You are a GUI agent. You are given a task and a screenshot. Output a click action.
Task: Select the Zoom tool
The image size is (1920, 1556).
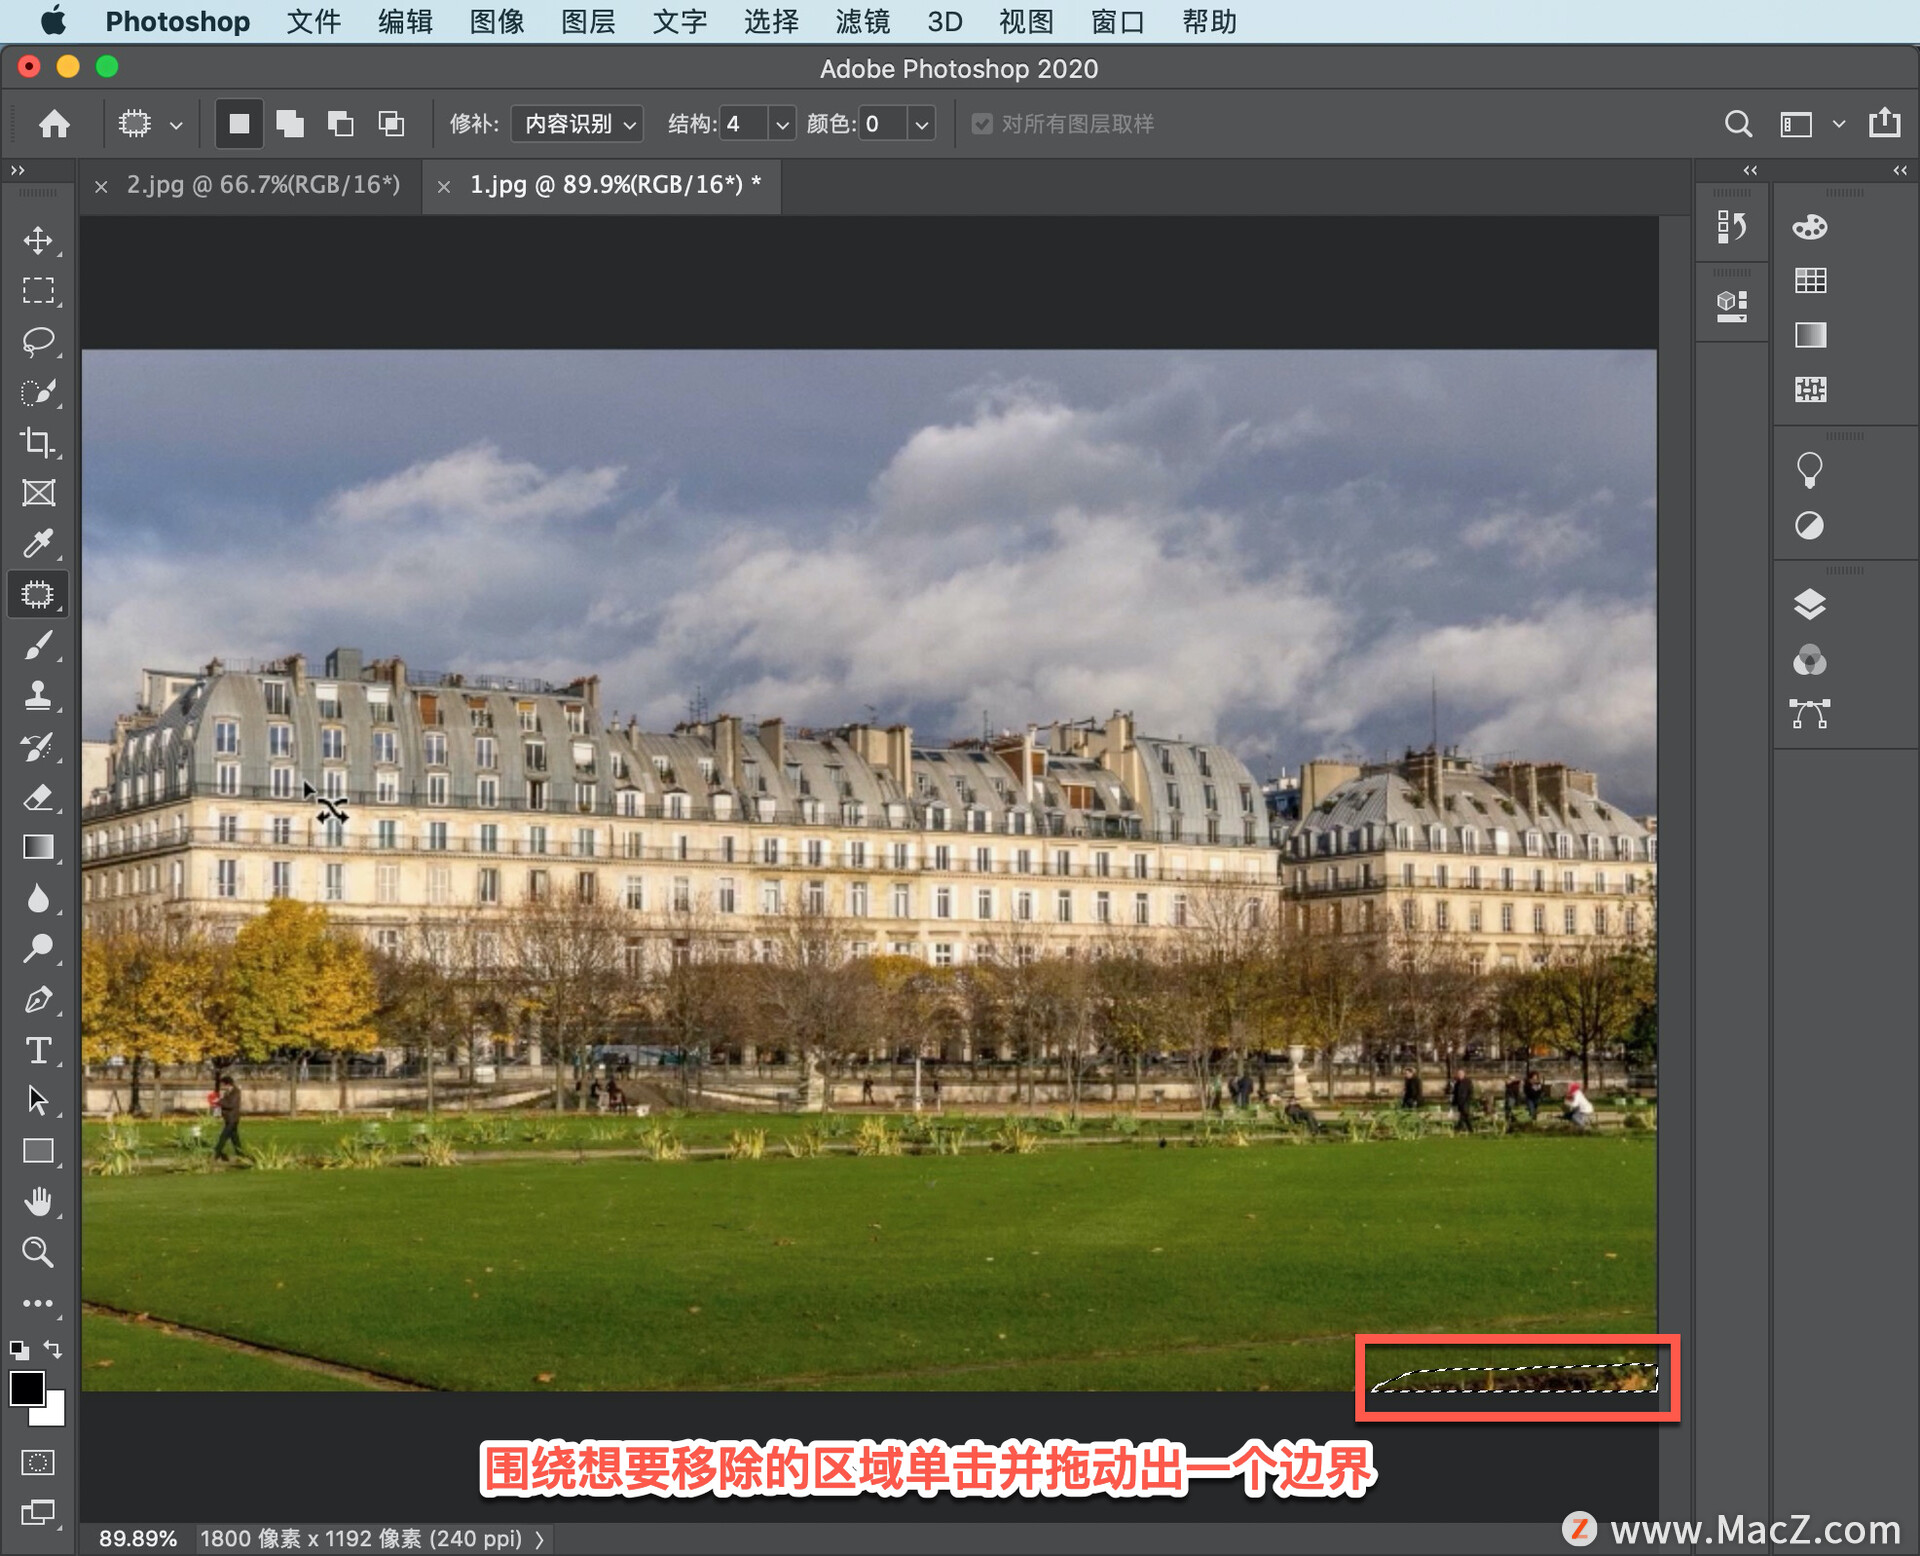(x=38, y=1252)
